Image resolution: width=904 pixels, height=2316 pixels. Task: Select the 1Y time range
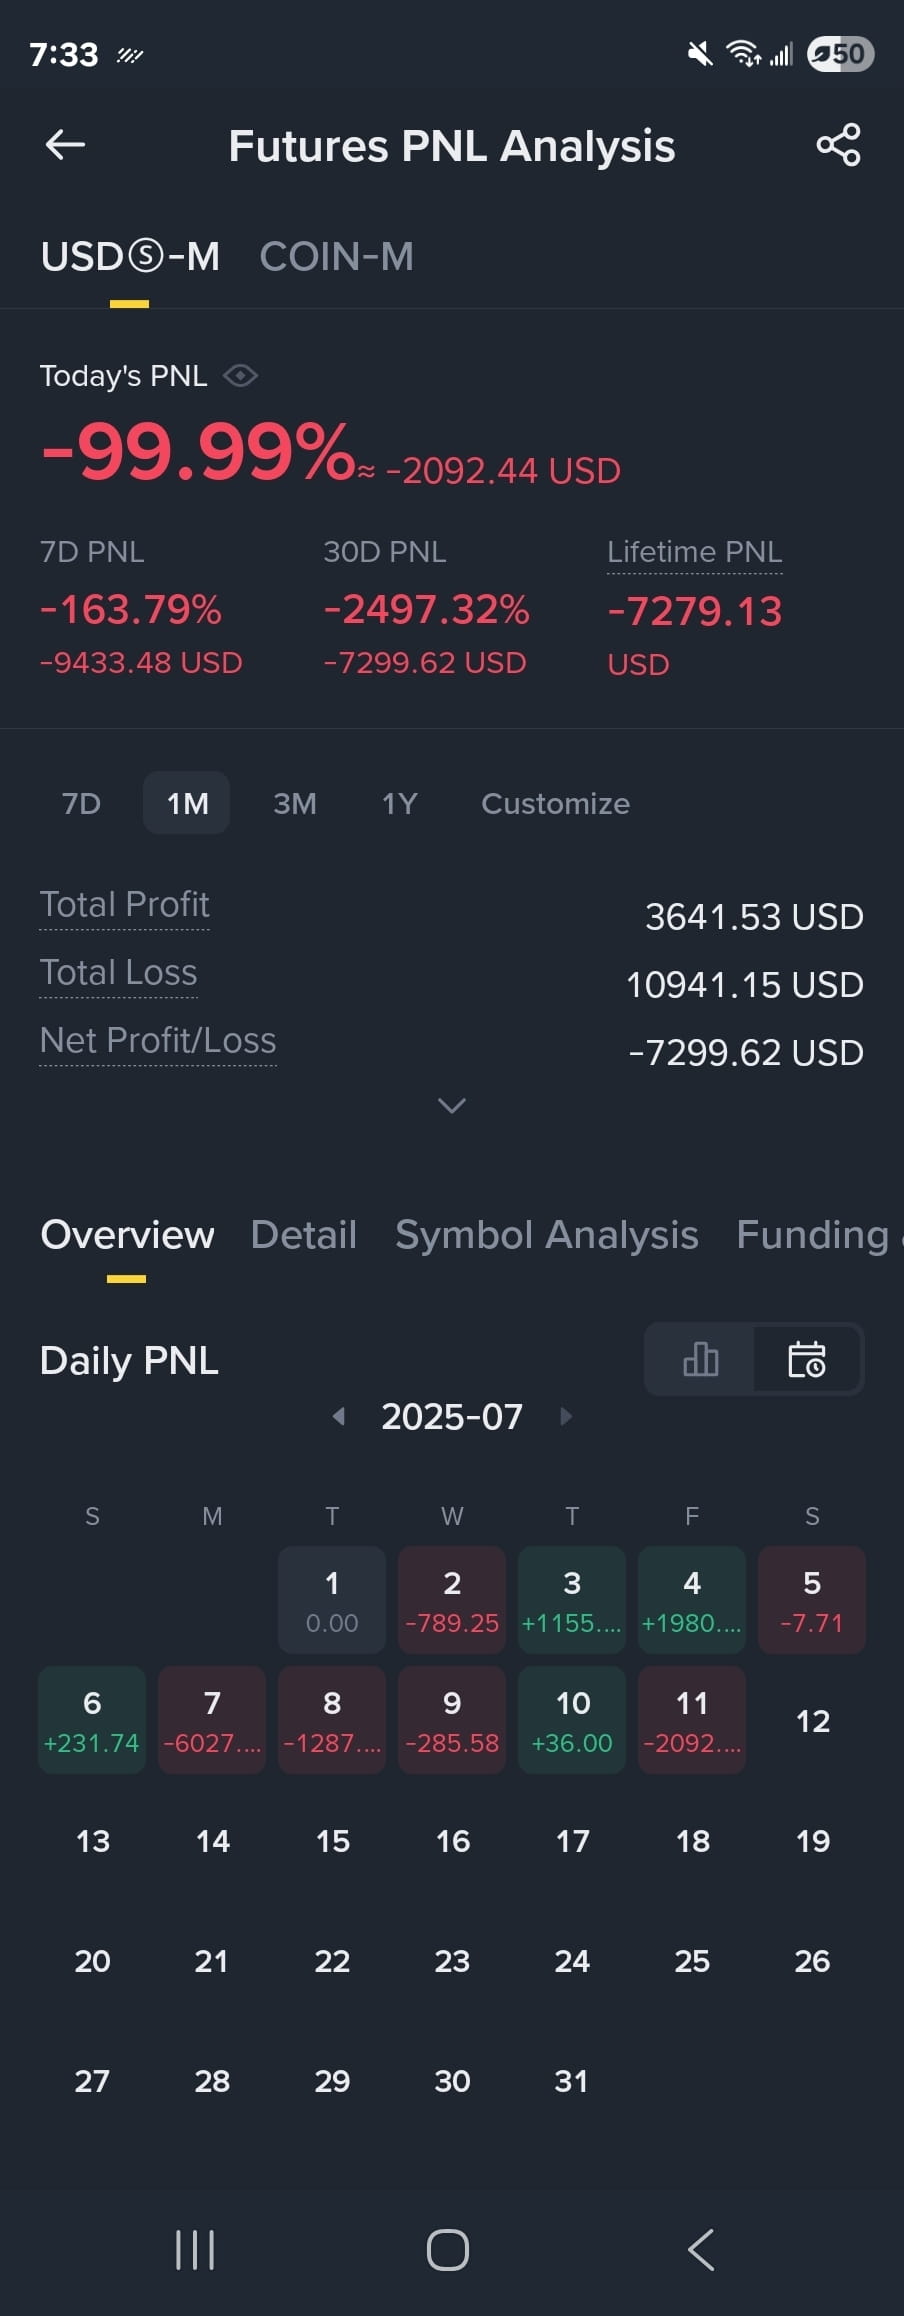pos(400,803)
